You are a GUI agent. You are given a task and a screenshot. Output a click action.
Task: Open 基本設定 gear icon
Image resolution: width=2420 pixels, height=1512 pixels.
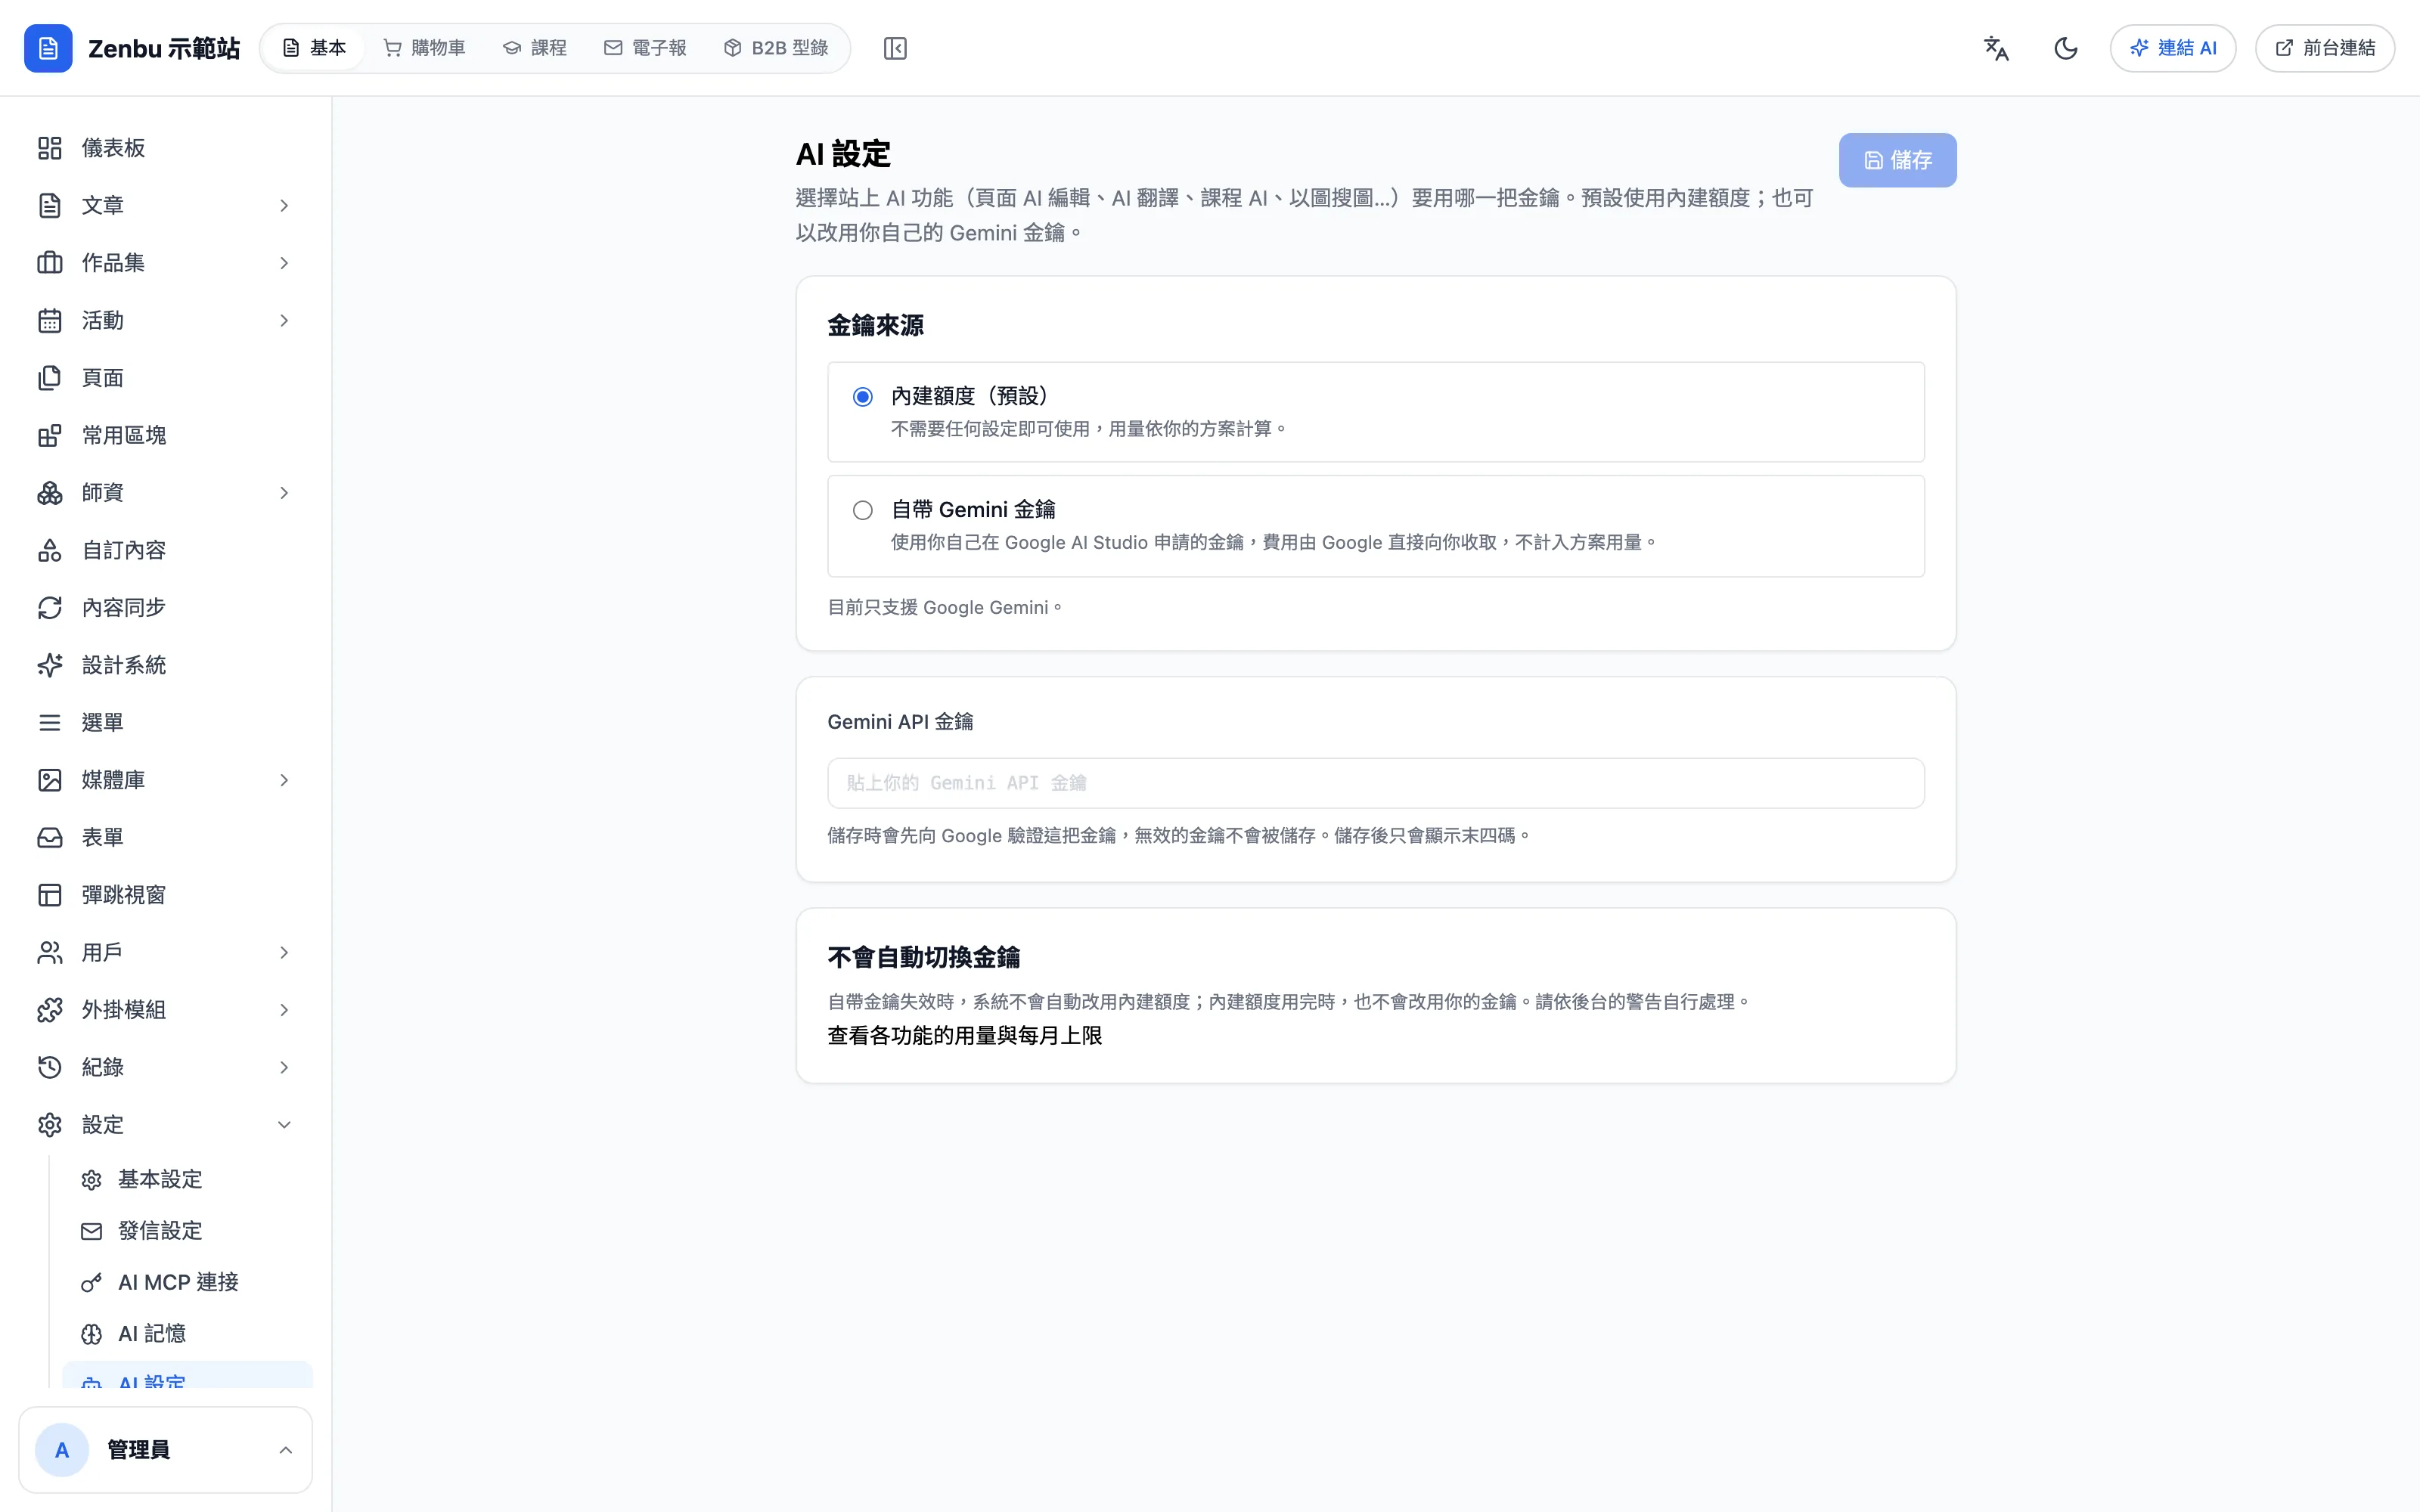pyautogui.click(x=92, y=1180)
